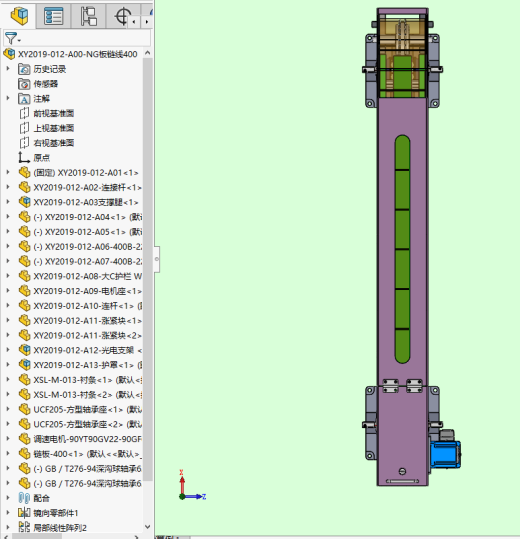The image size is (520, 539).
Task: Expand the 注解 tree node
Action: [x=8, y=98]
